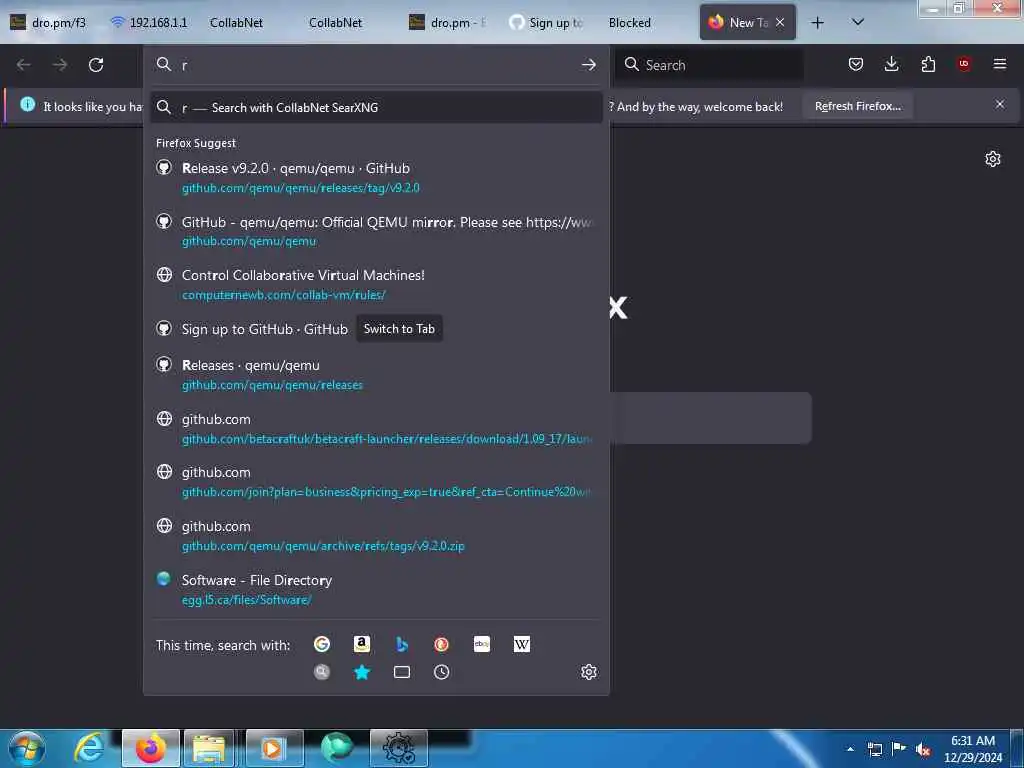Search bookmarks using the blue star icon
1024x768 pixels.
point(362,672)
